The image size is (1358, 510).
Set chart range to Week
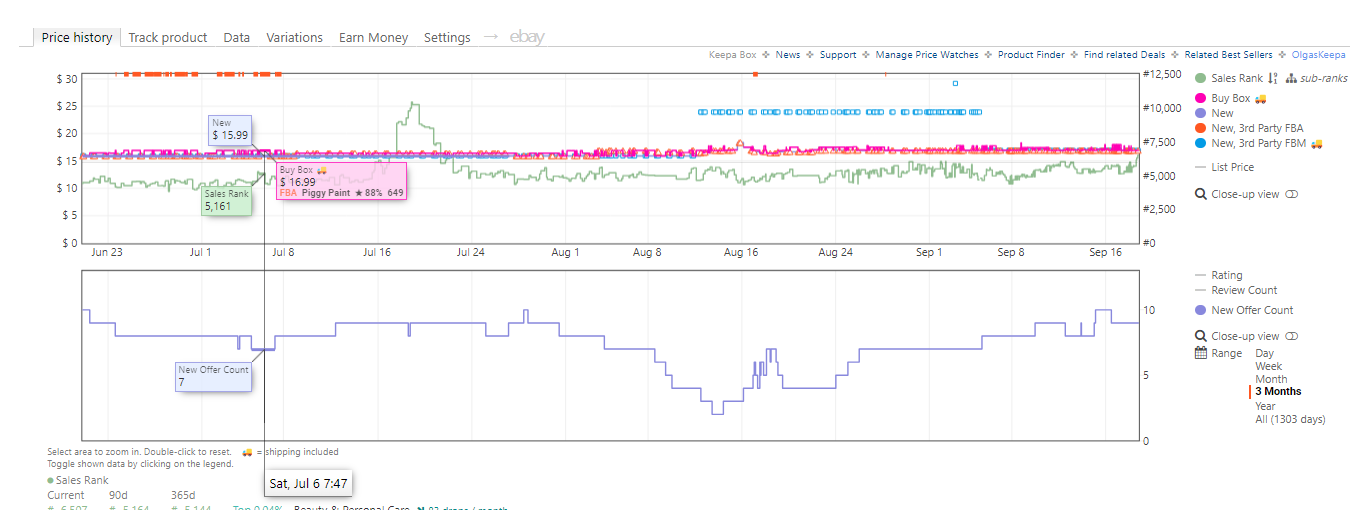(x=1268, y=366)
